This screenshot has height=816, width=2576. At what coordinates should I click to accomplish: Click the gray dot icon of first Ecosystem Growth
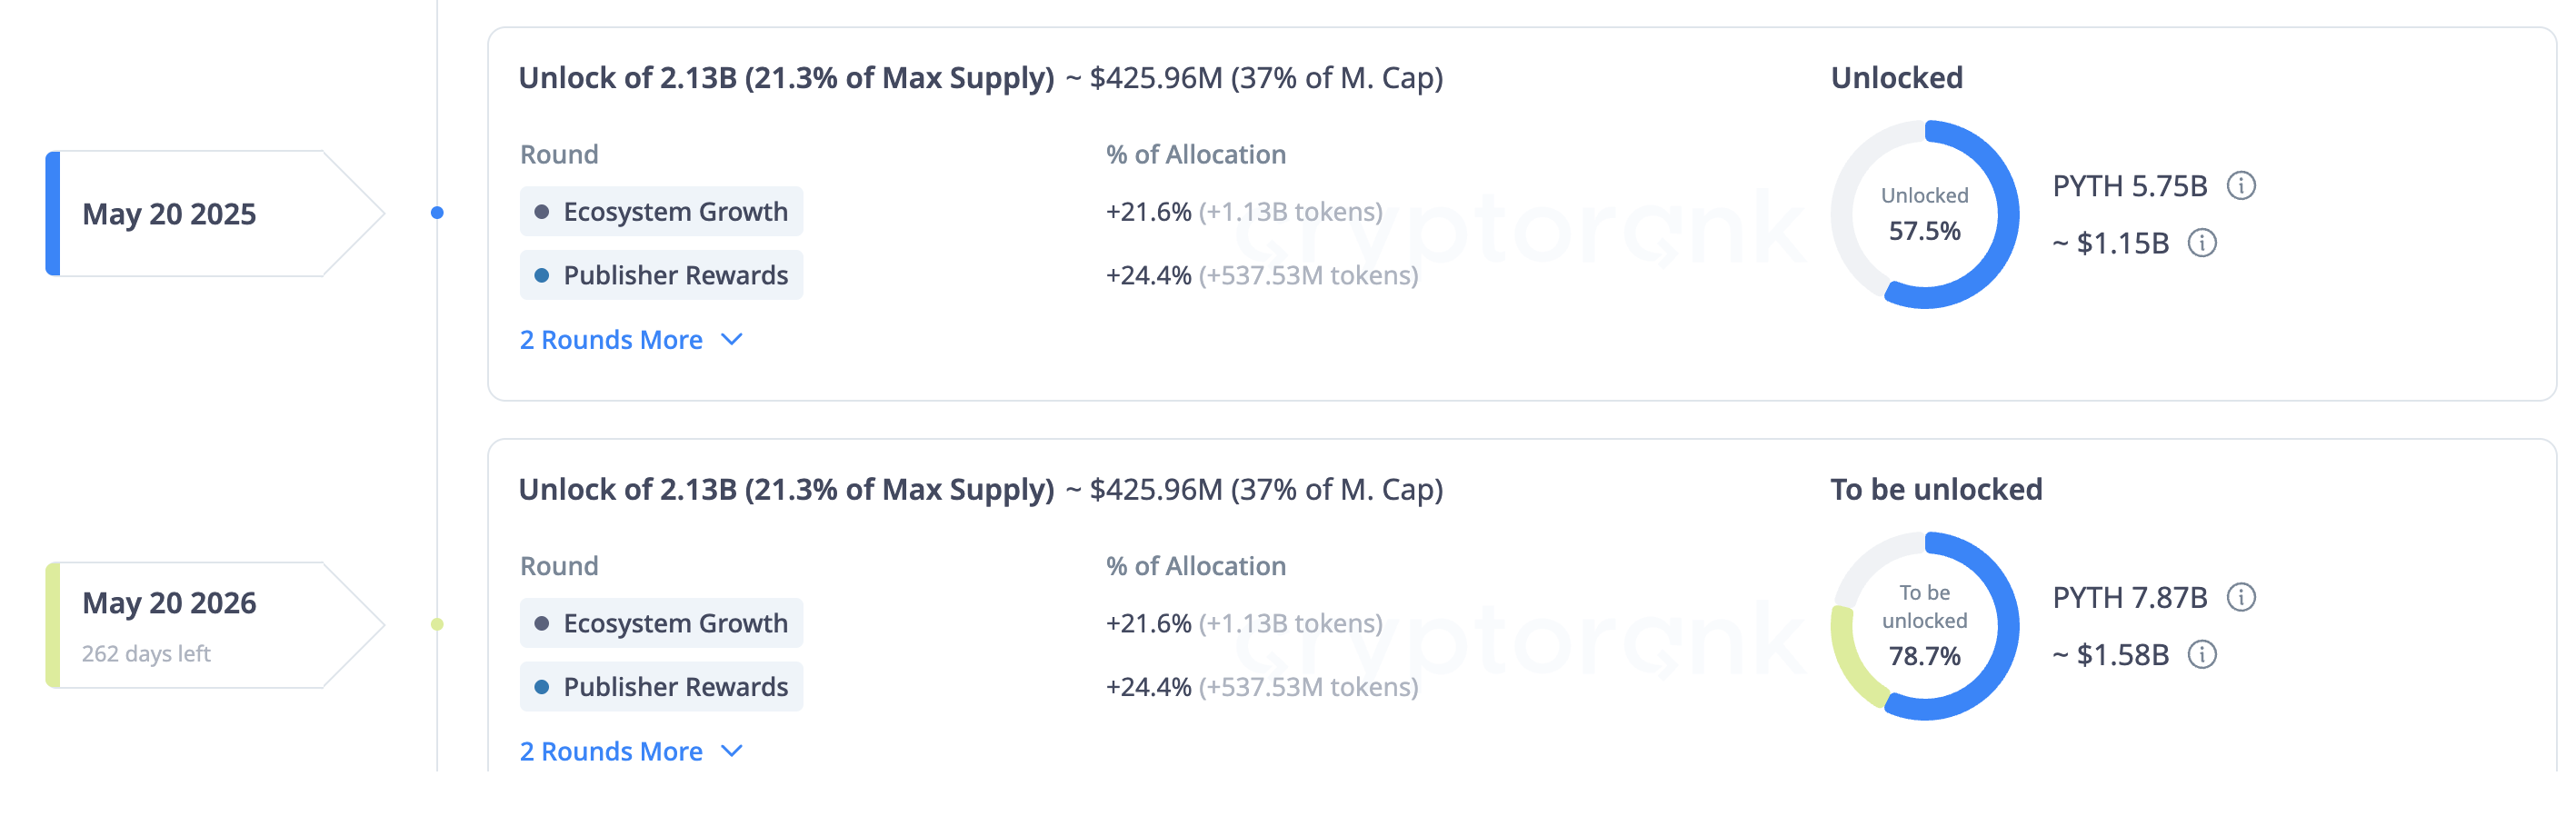(542, 212)
